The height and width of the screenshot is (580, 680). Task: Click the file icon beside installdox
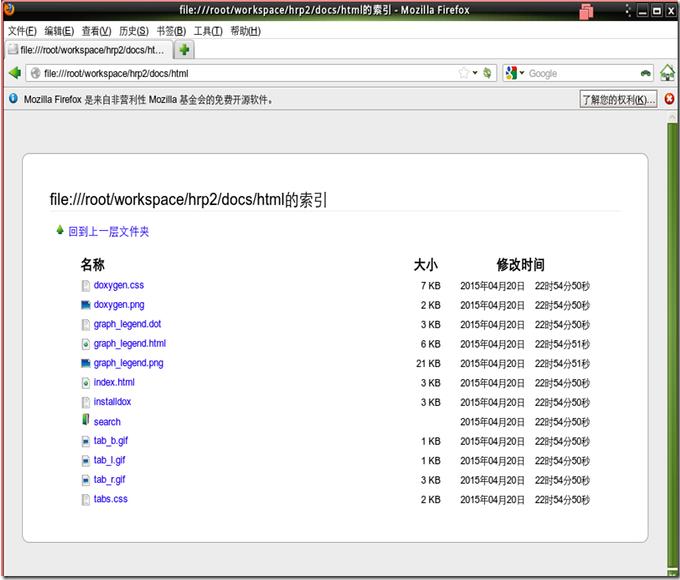pyautogui.click(x=85, y=402)
